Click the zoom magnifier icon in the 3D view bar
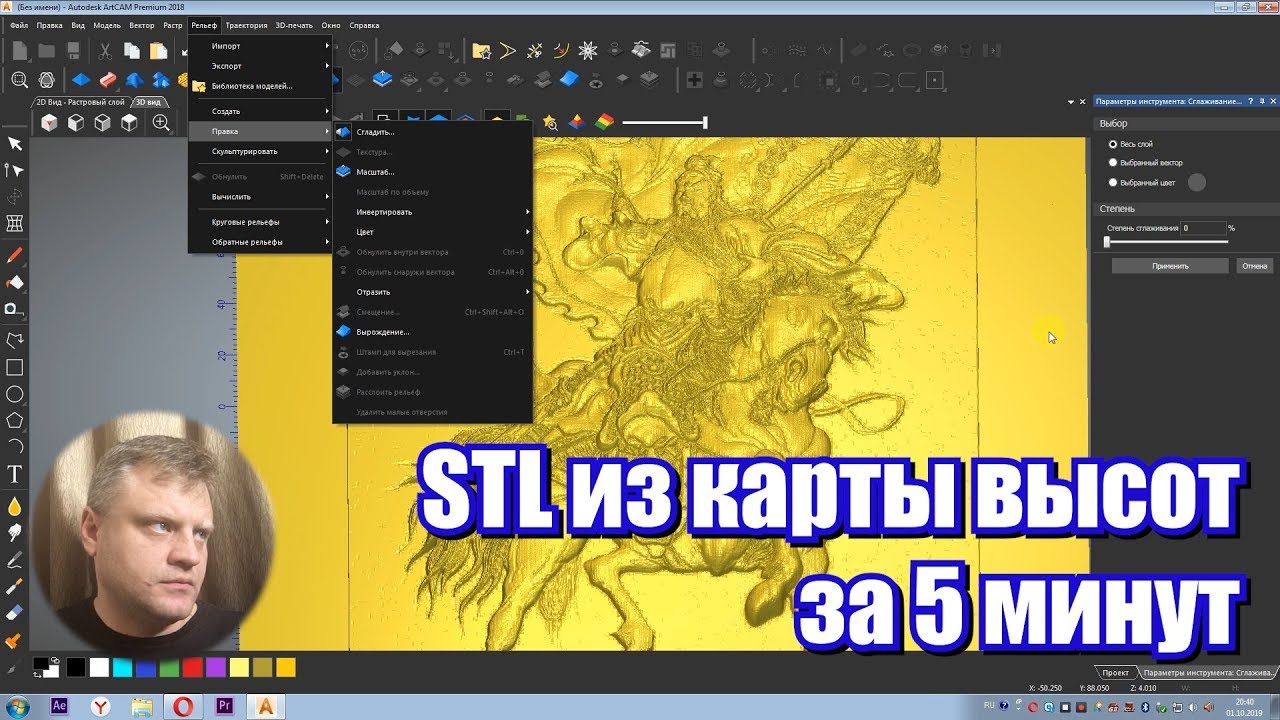The height and width of the screenshot is (720, 1280). pos(160,122)
